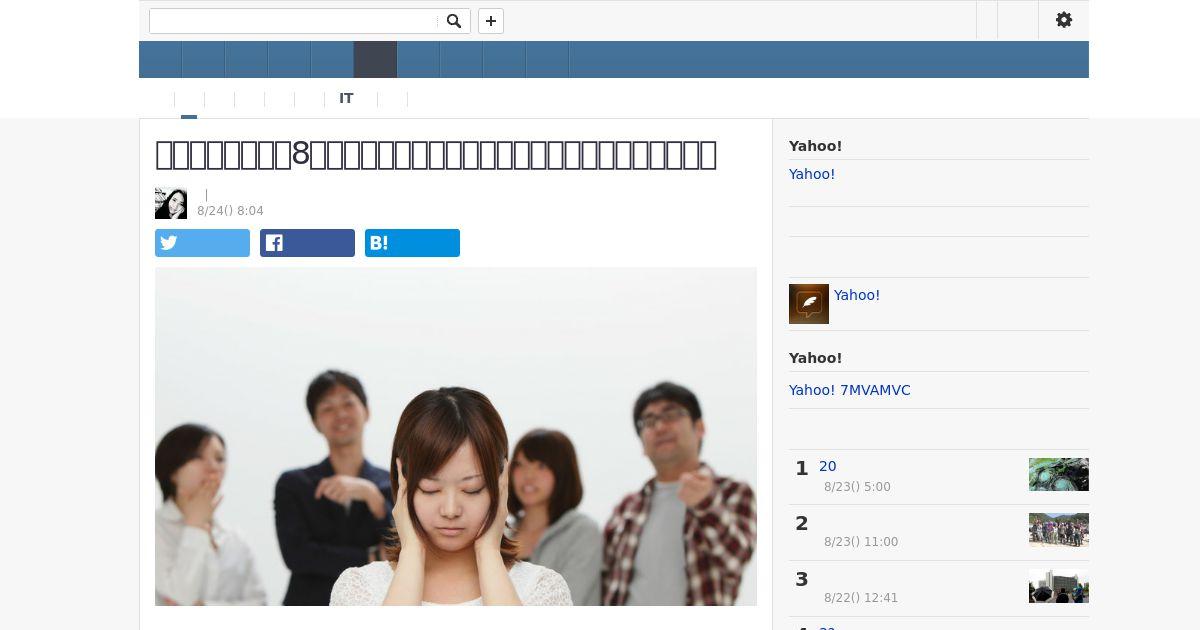The height and width of the screenshot is (630, 1200).
Task: Share article via Twitter button
Action: point(202,243)
